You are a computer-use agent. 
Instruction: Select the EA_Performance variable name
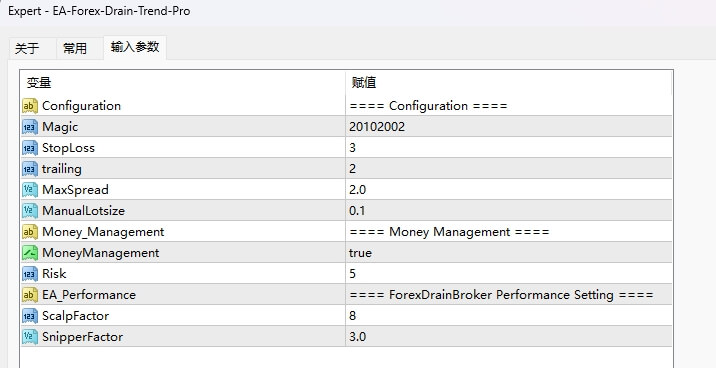pos(89,295)
